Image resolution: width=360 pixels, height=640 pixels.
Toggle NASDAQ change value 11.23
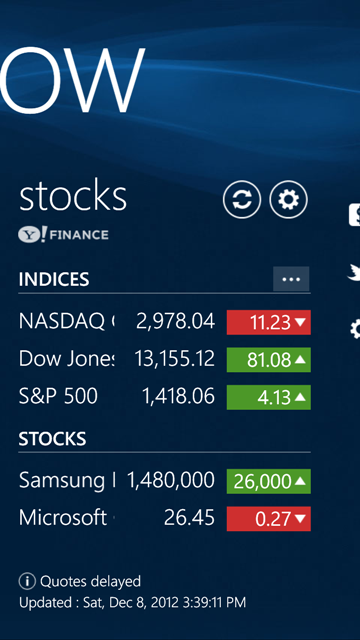(269, 322)
